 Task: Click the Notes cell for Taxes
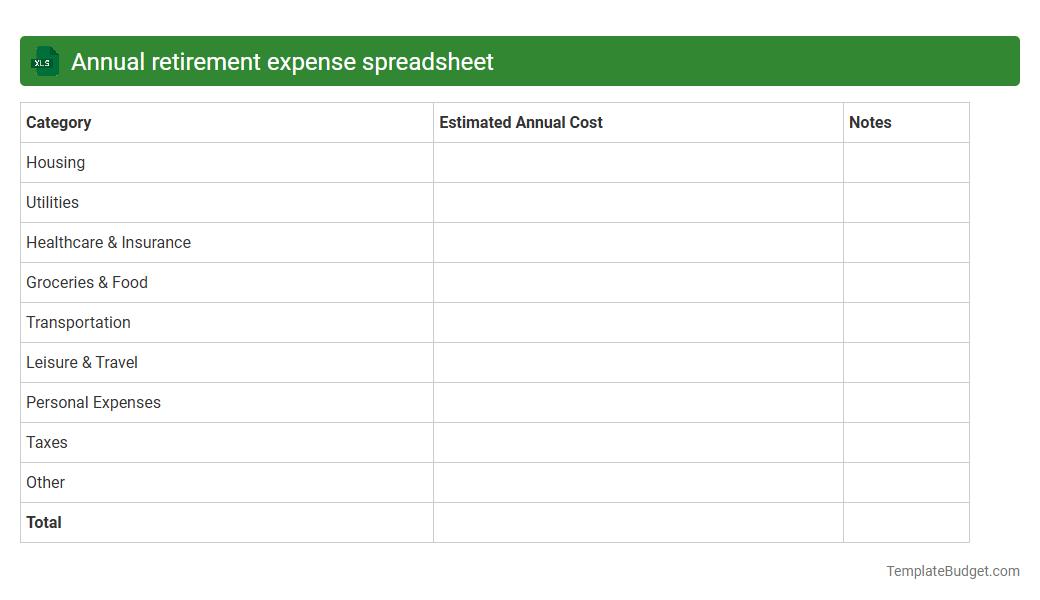(x=906, y=442)
